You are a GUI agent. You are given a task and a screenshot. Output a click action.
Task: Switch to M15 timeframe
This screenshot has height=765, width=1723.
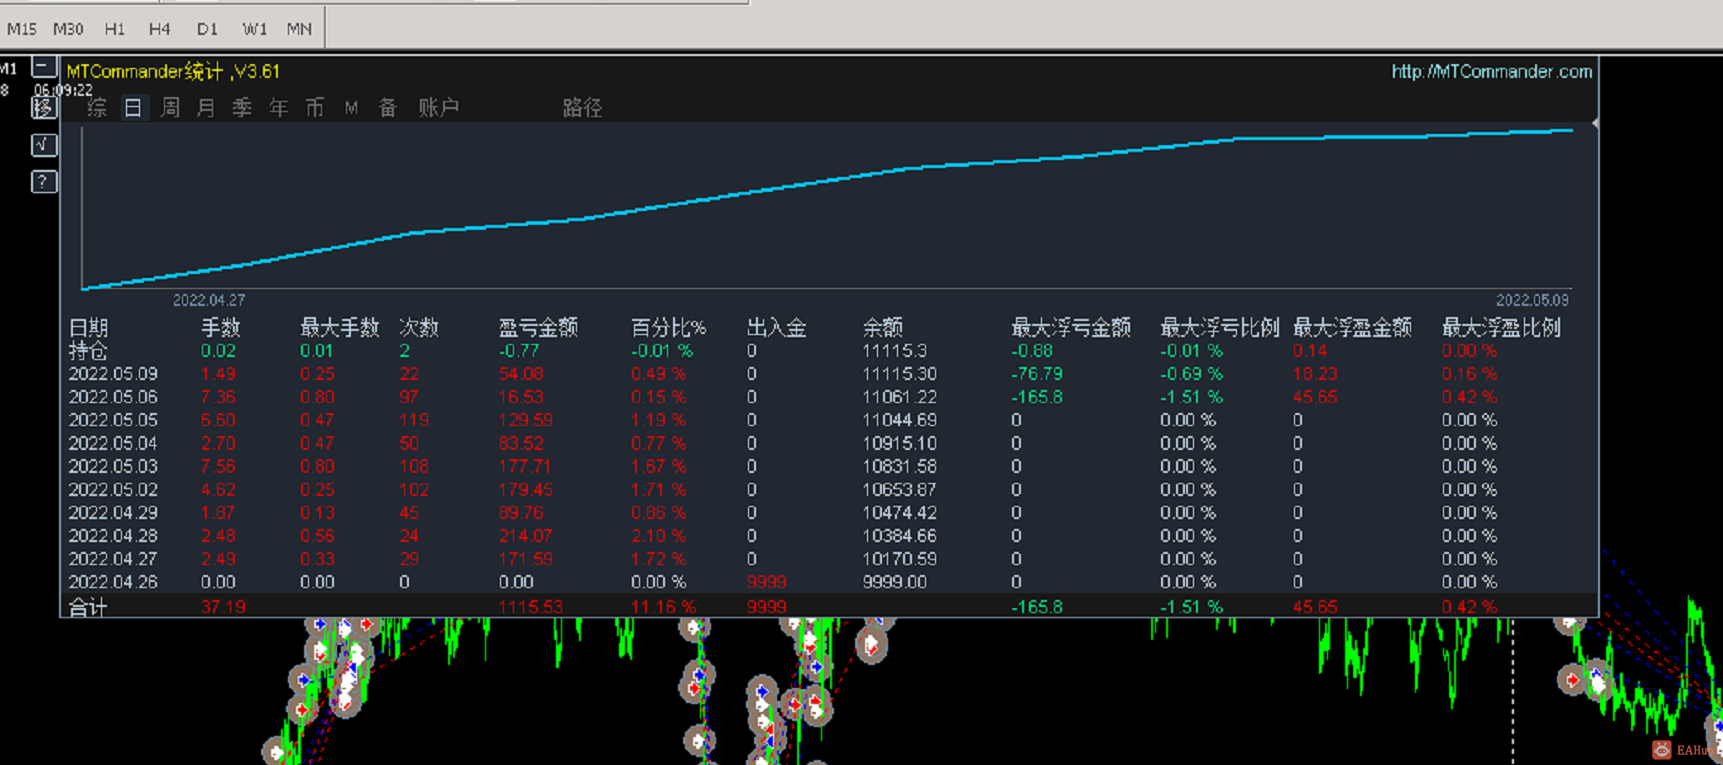pyautogui.click(x=22, y=29)
